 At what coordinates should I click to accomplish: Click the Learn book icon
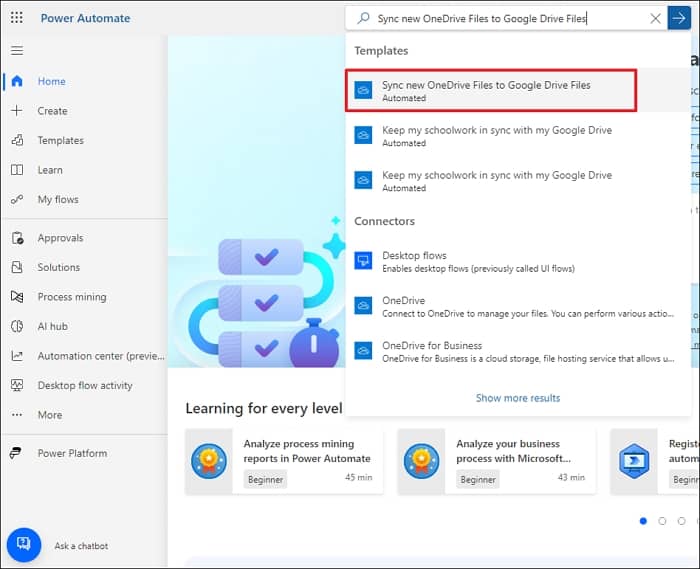(x=17, y=170)
